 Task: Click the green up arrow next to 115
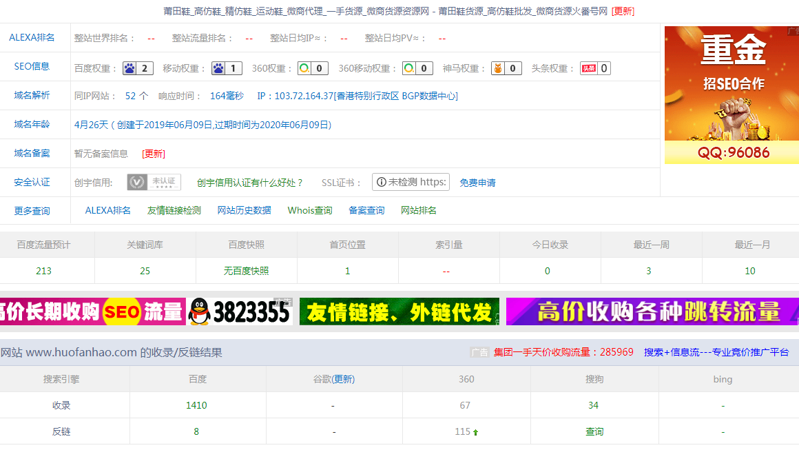tap(475, 432)
